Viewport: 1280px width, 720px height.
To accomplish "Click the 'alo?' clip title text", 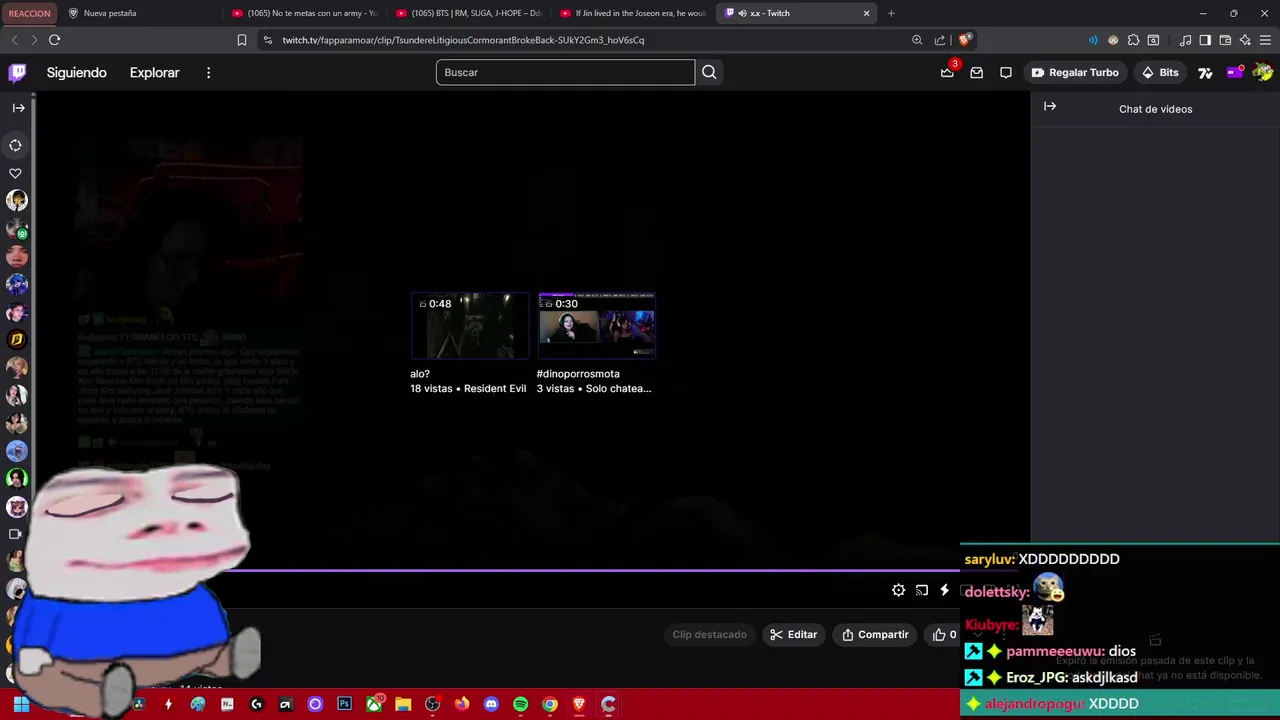I will point(420,374).
